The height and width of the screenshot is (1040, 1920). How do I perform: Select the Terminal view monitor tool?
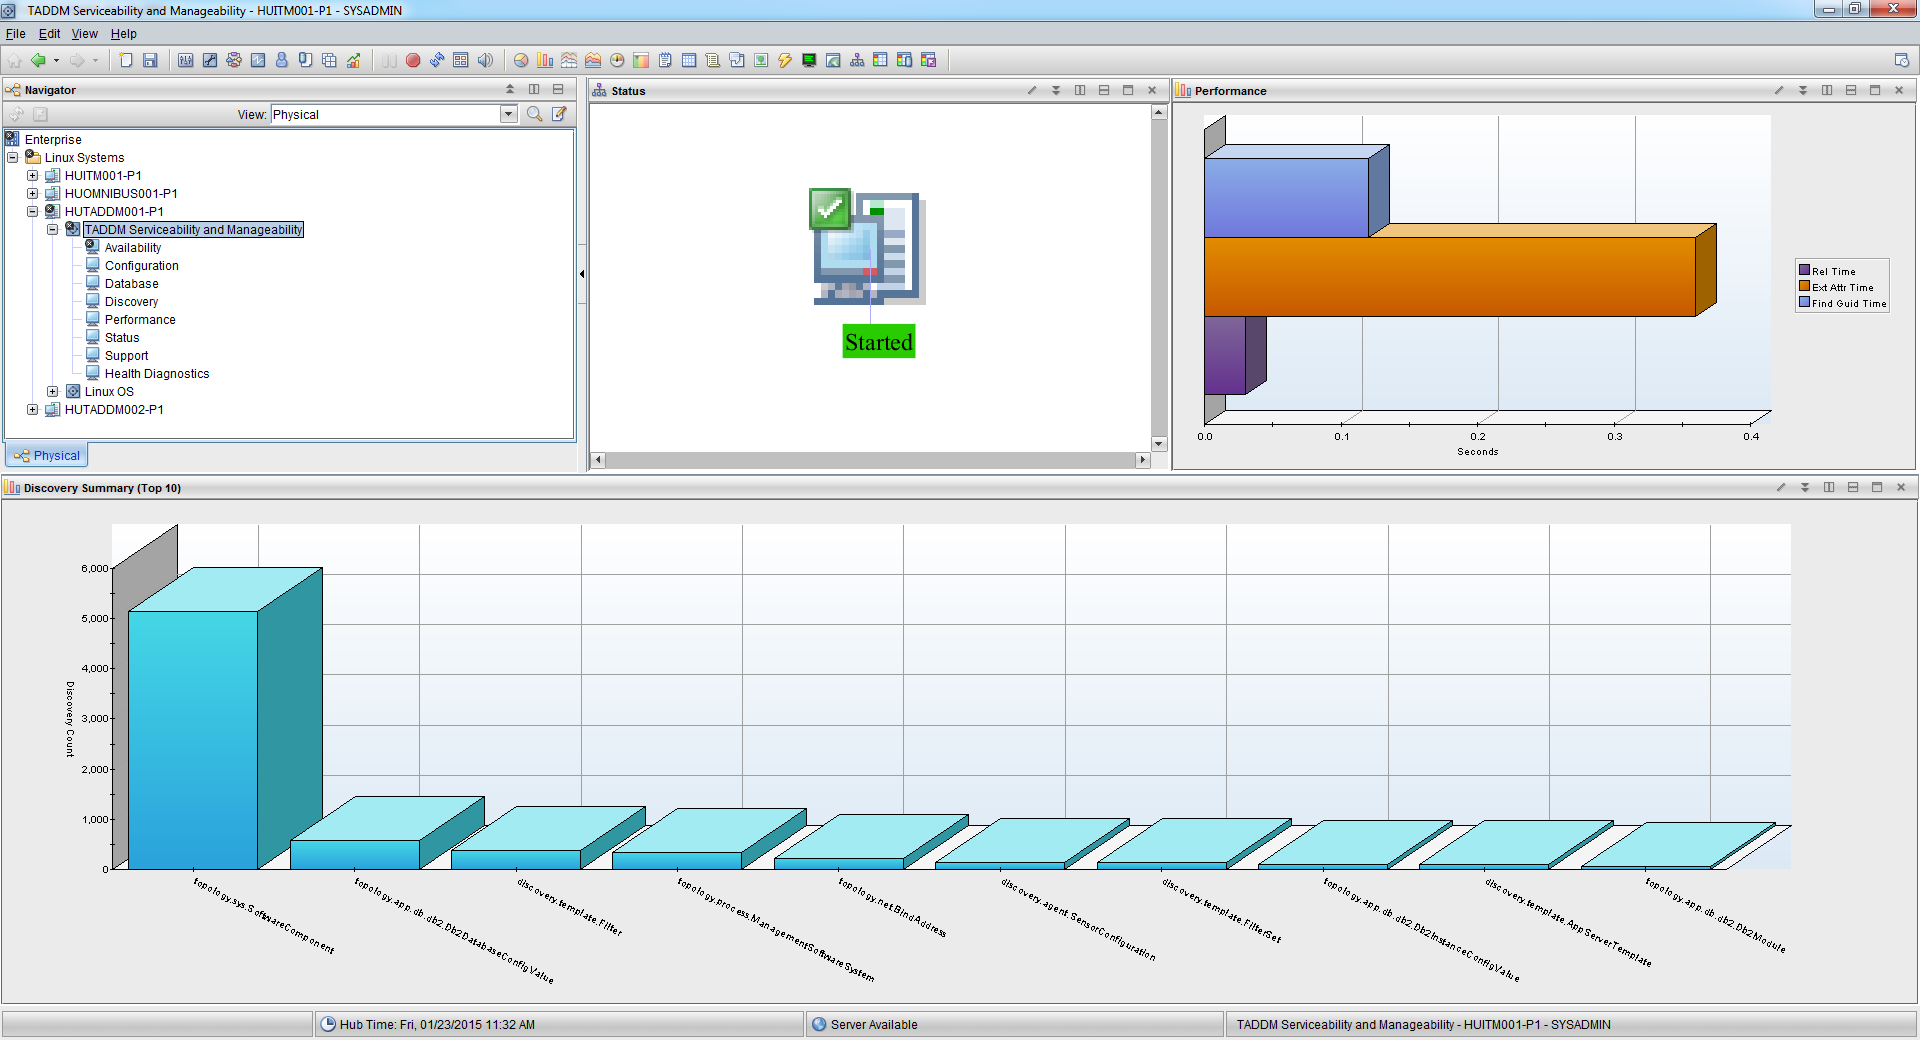[x=809, y=60]
